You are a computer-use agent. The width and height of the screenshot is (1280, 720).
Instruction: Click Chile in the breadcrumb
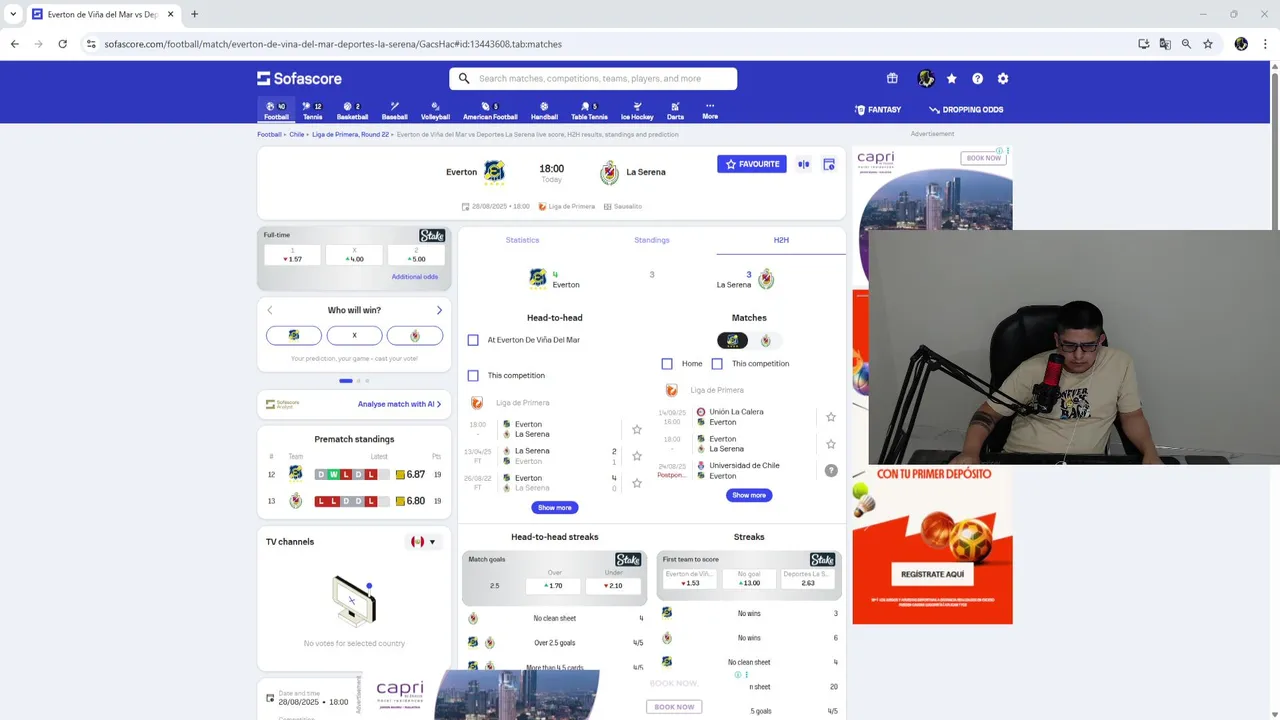click(297, 134)
